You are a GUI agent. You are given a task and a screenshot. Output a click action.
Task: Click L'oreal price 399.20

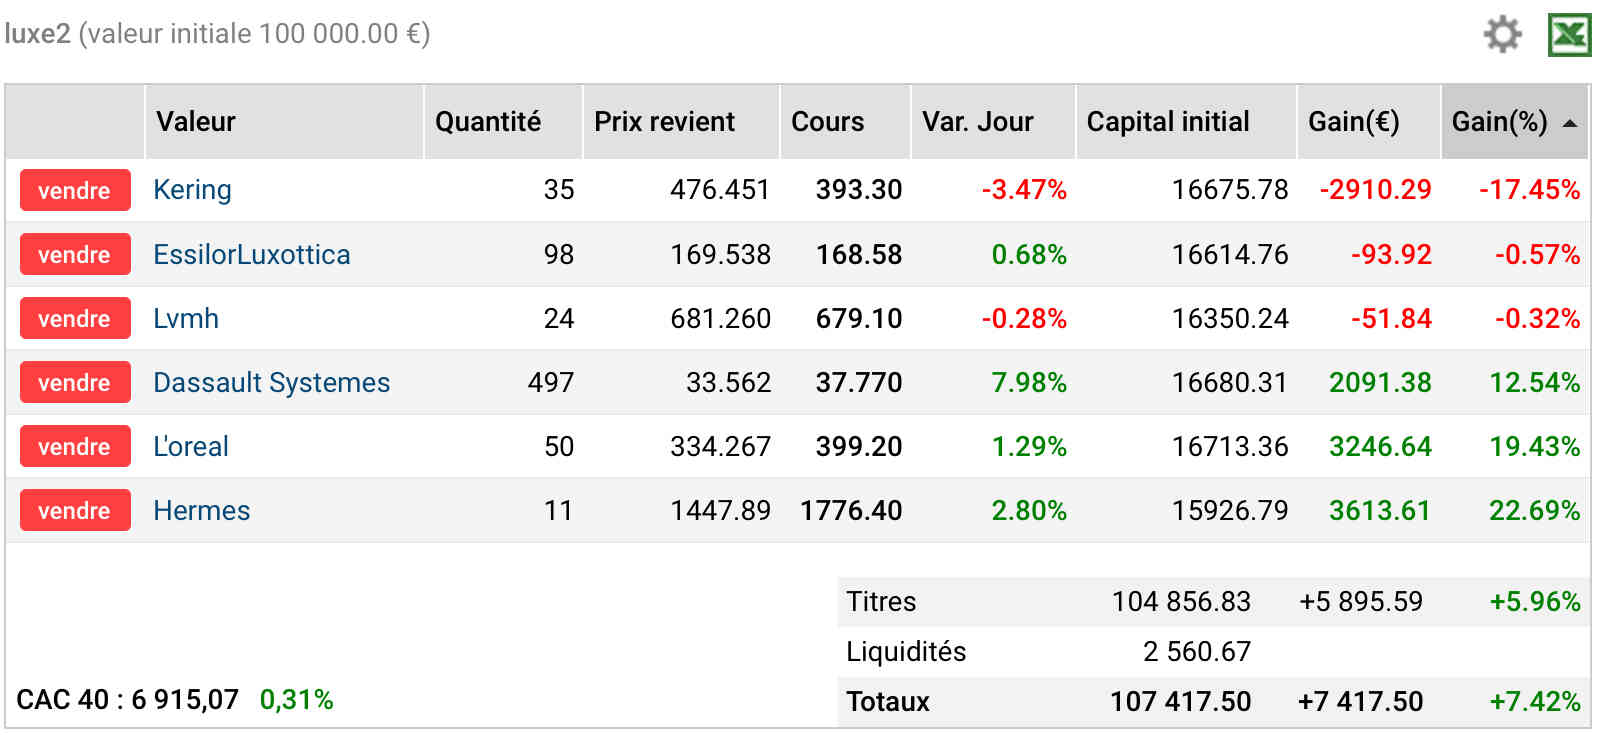click(x=859, y=446)
